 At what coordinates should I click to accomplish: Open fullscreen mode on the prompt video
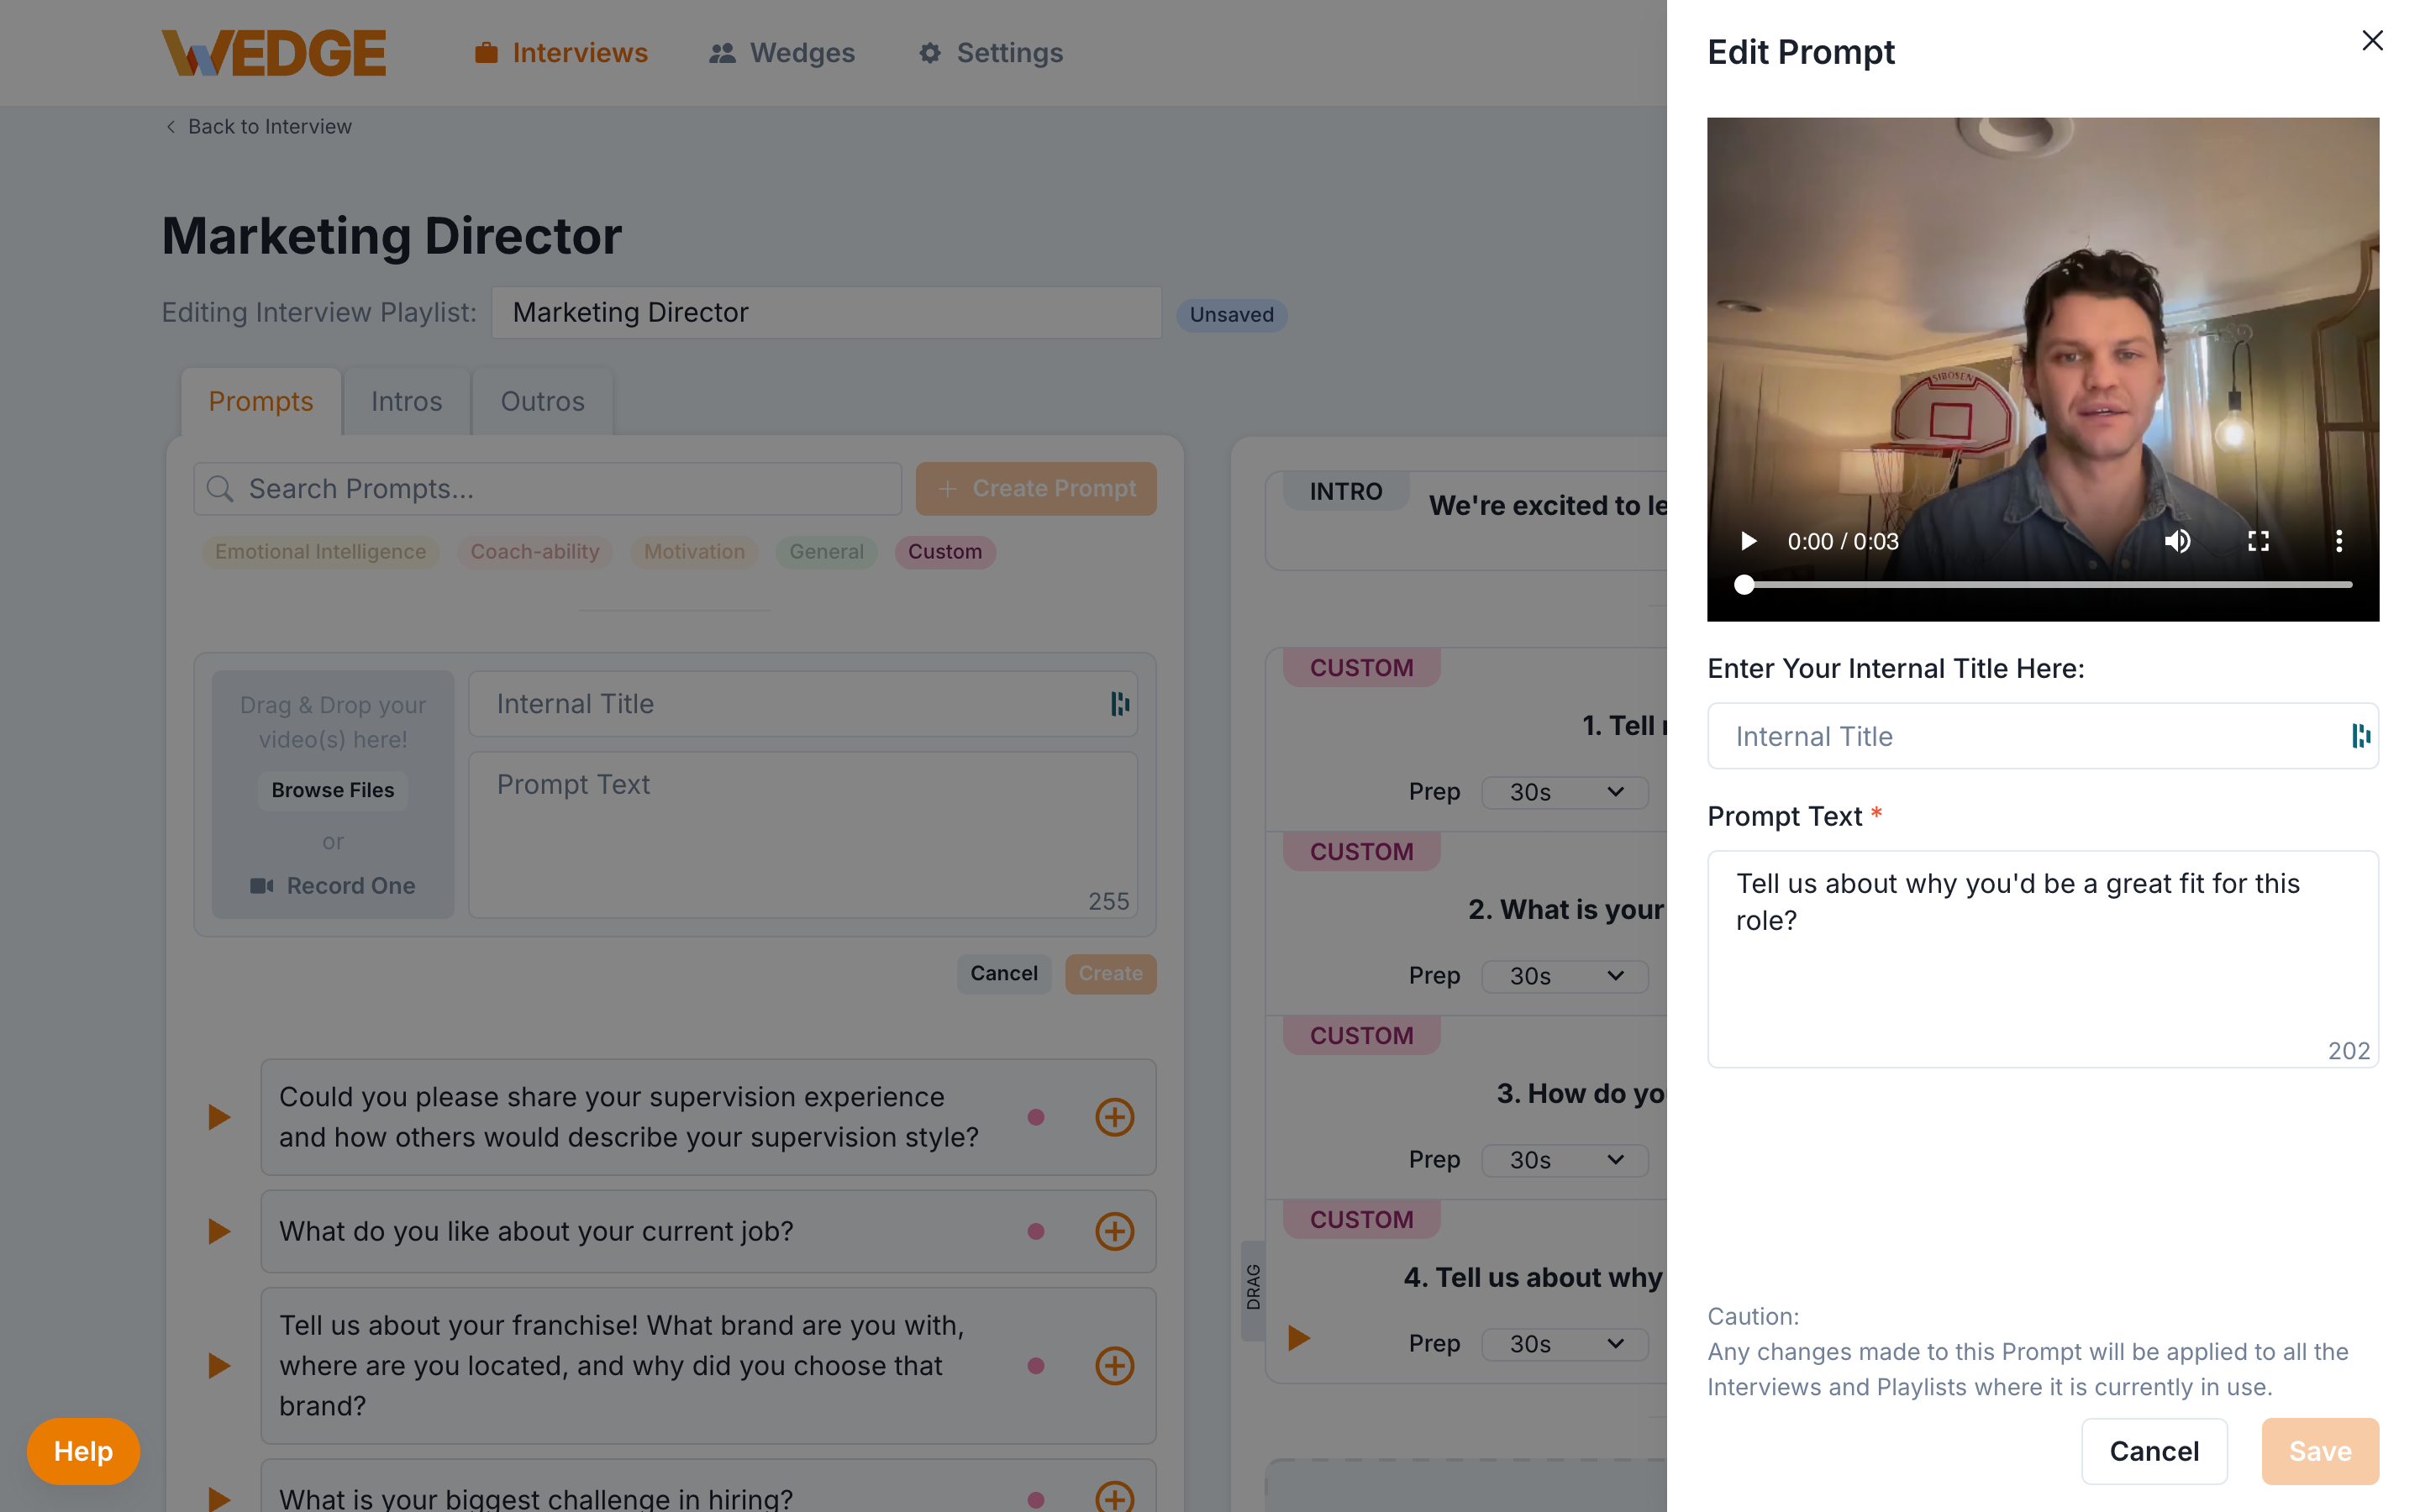(x=2258, y=541)
